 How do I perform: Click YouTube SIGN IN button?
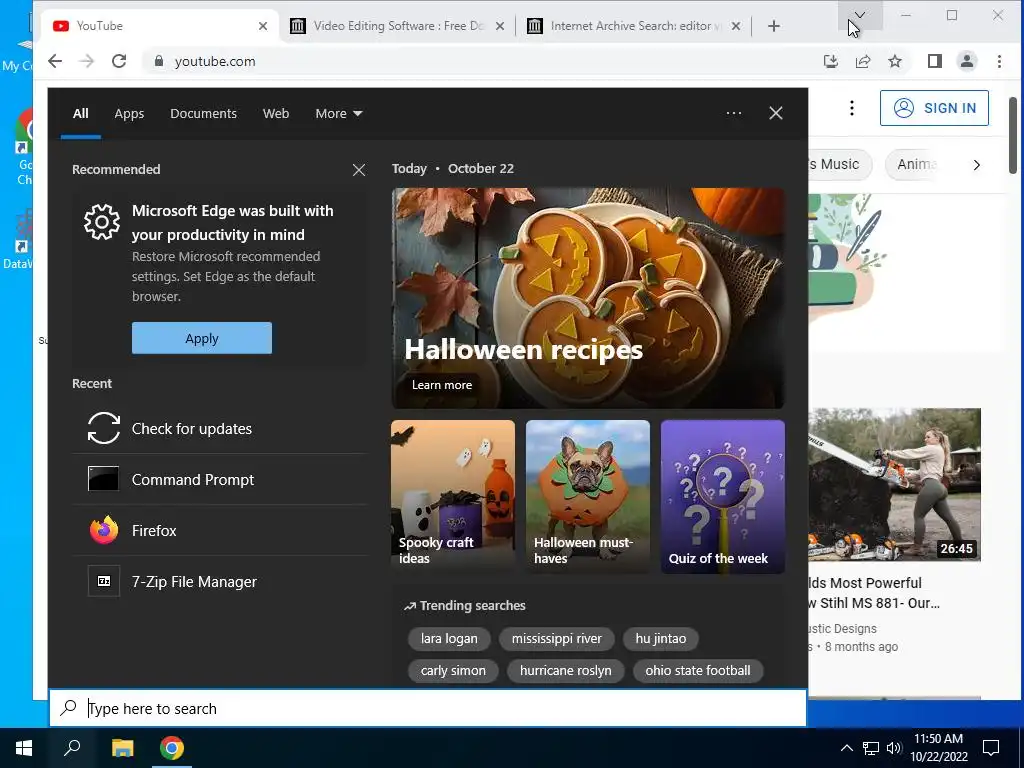[x=935, y=108]
